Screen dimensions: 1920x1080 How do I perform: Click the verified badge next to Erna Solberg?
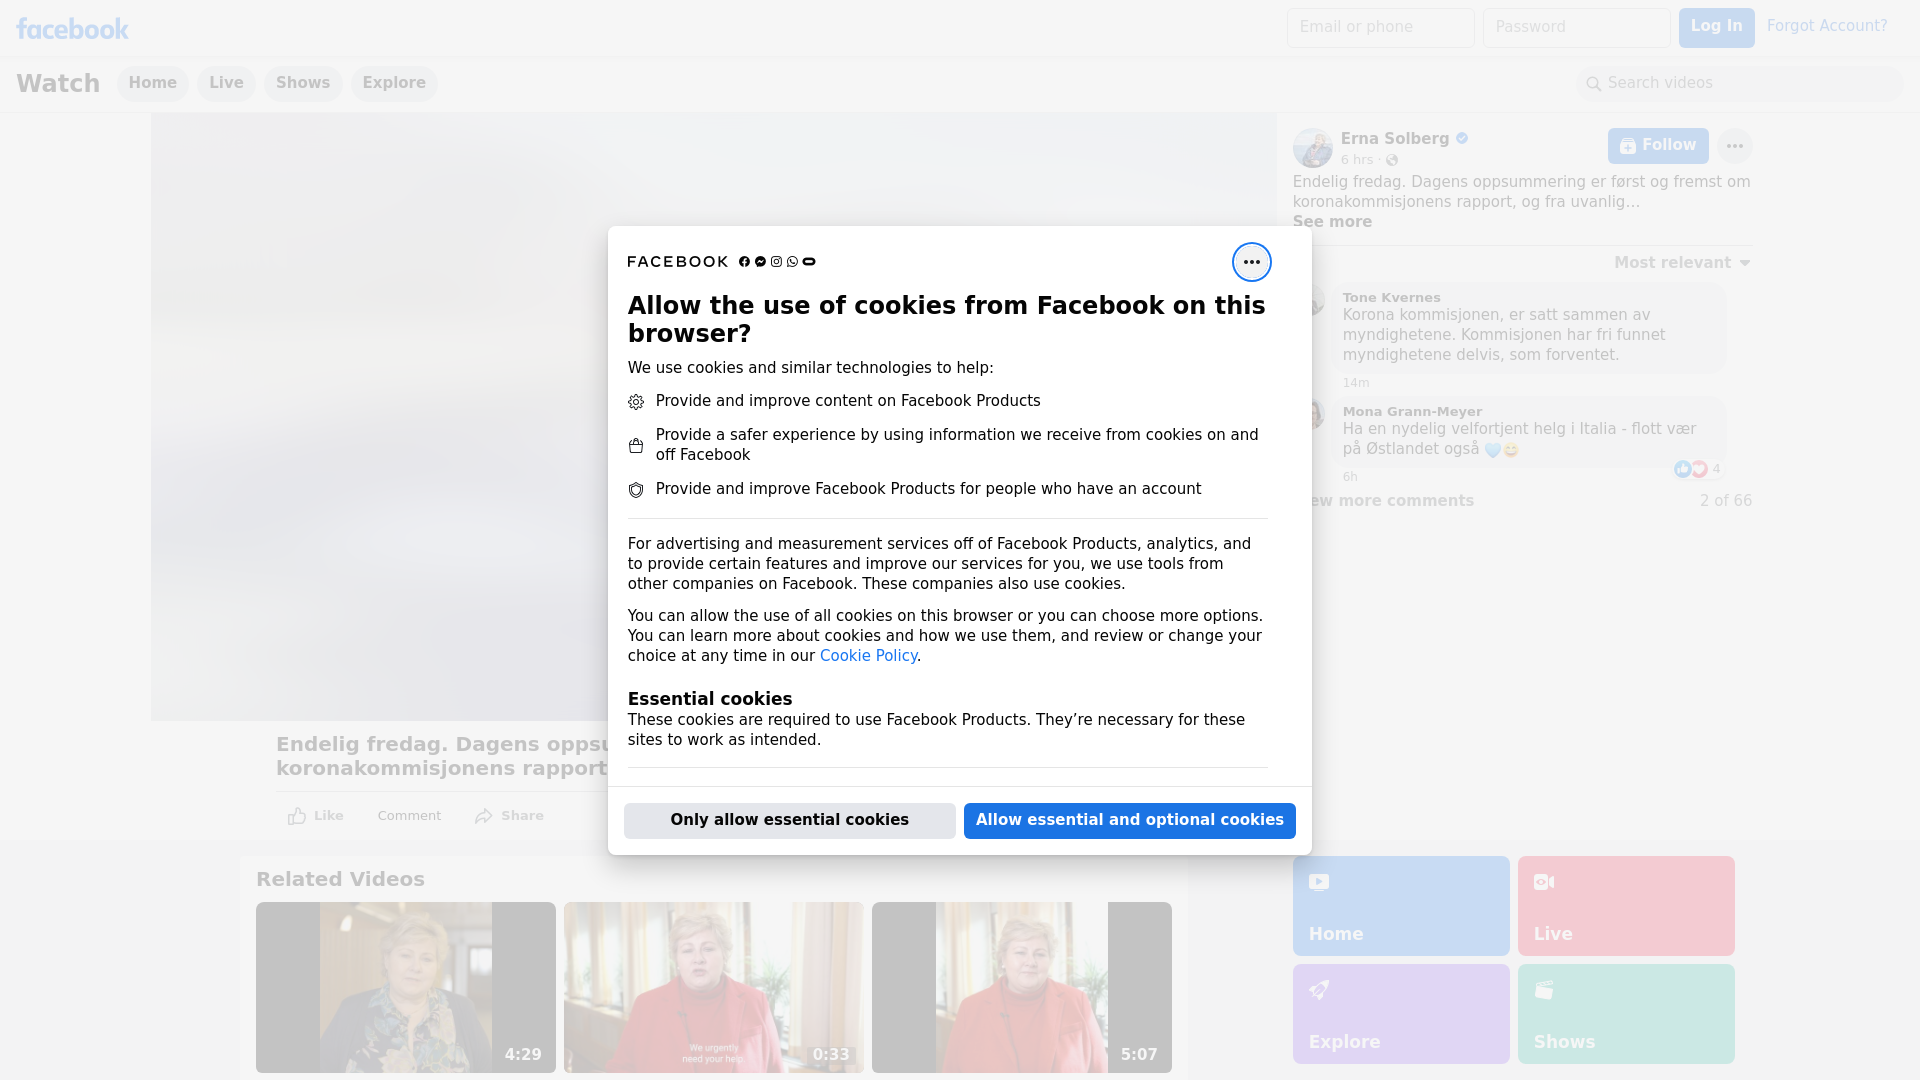coord(1461,139)
